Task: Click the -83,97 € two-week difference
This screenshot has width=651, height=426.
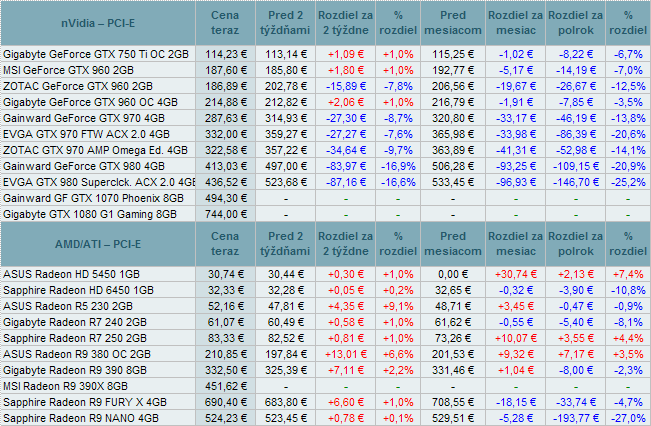Action: (346, 166)
